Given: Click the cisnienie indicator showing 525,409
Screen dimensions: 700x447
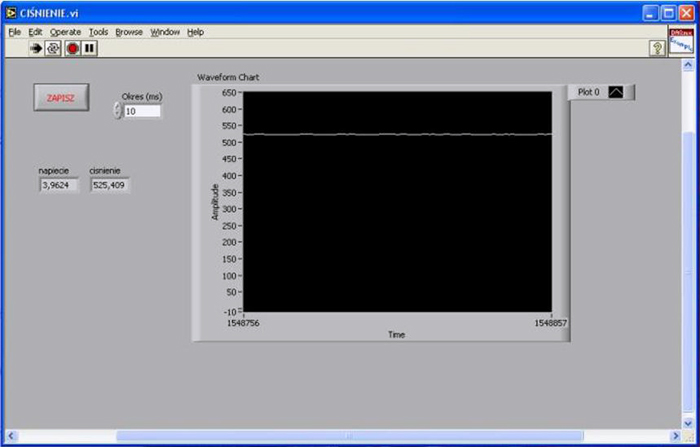Looking at the screenshot, I should click(x=109, y=185).
